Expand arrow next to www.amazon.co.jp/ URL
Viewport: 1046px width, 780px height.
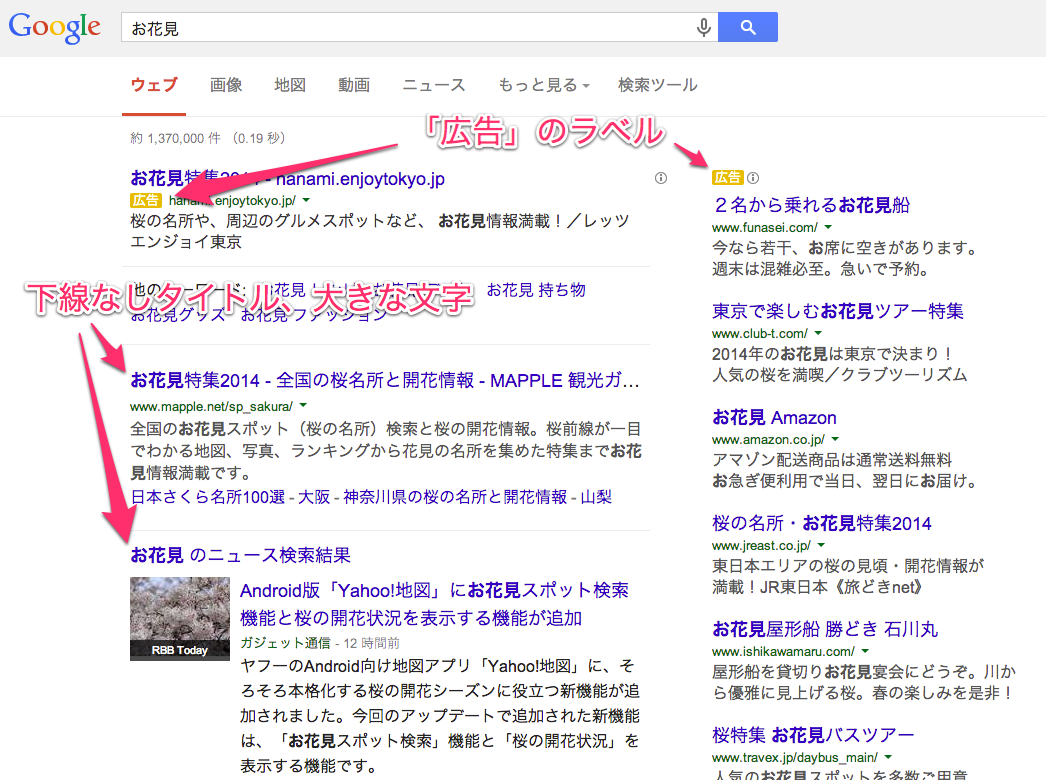pos(835,439)
